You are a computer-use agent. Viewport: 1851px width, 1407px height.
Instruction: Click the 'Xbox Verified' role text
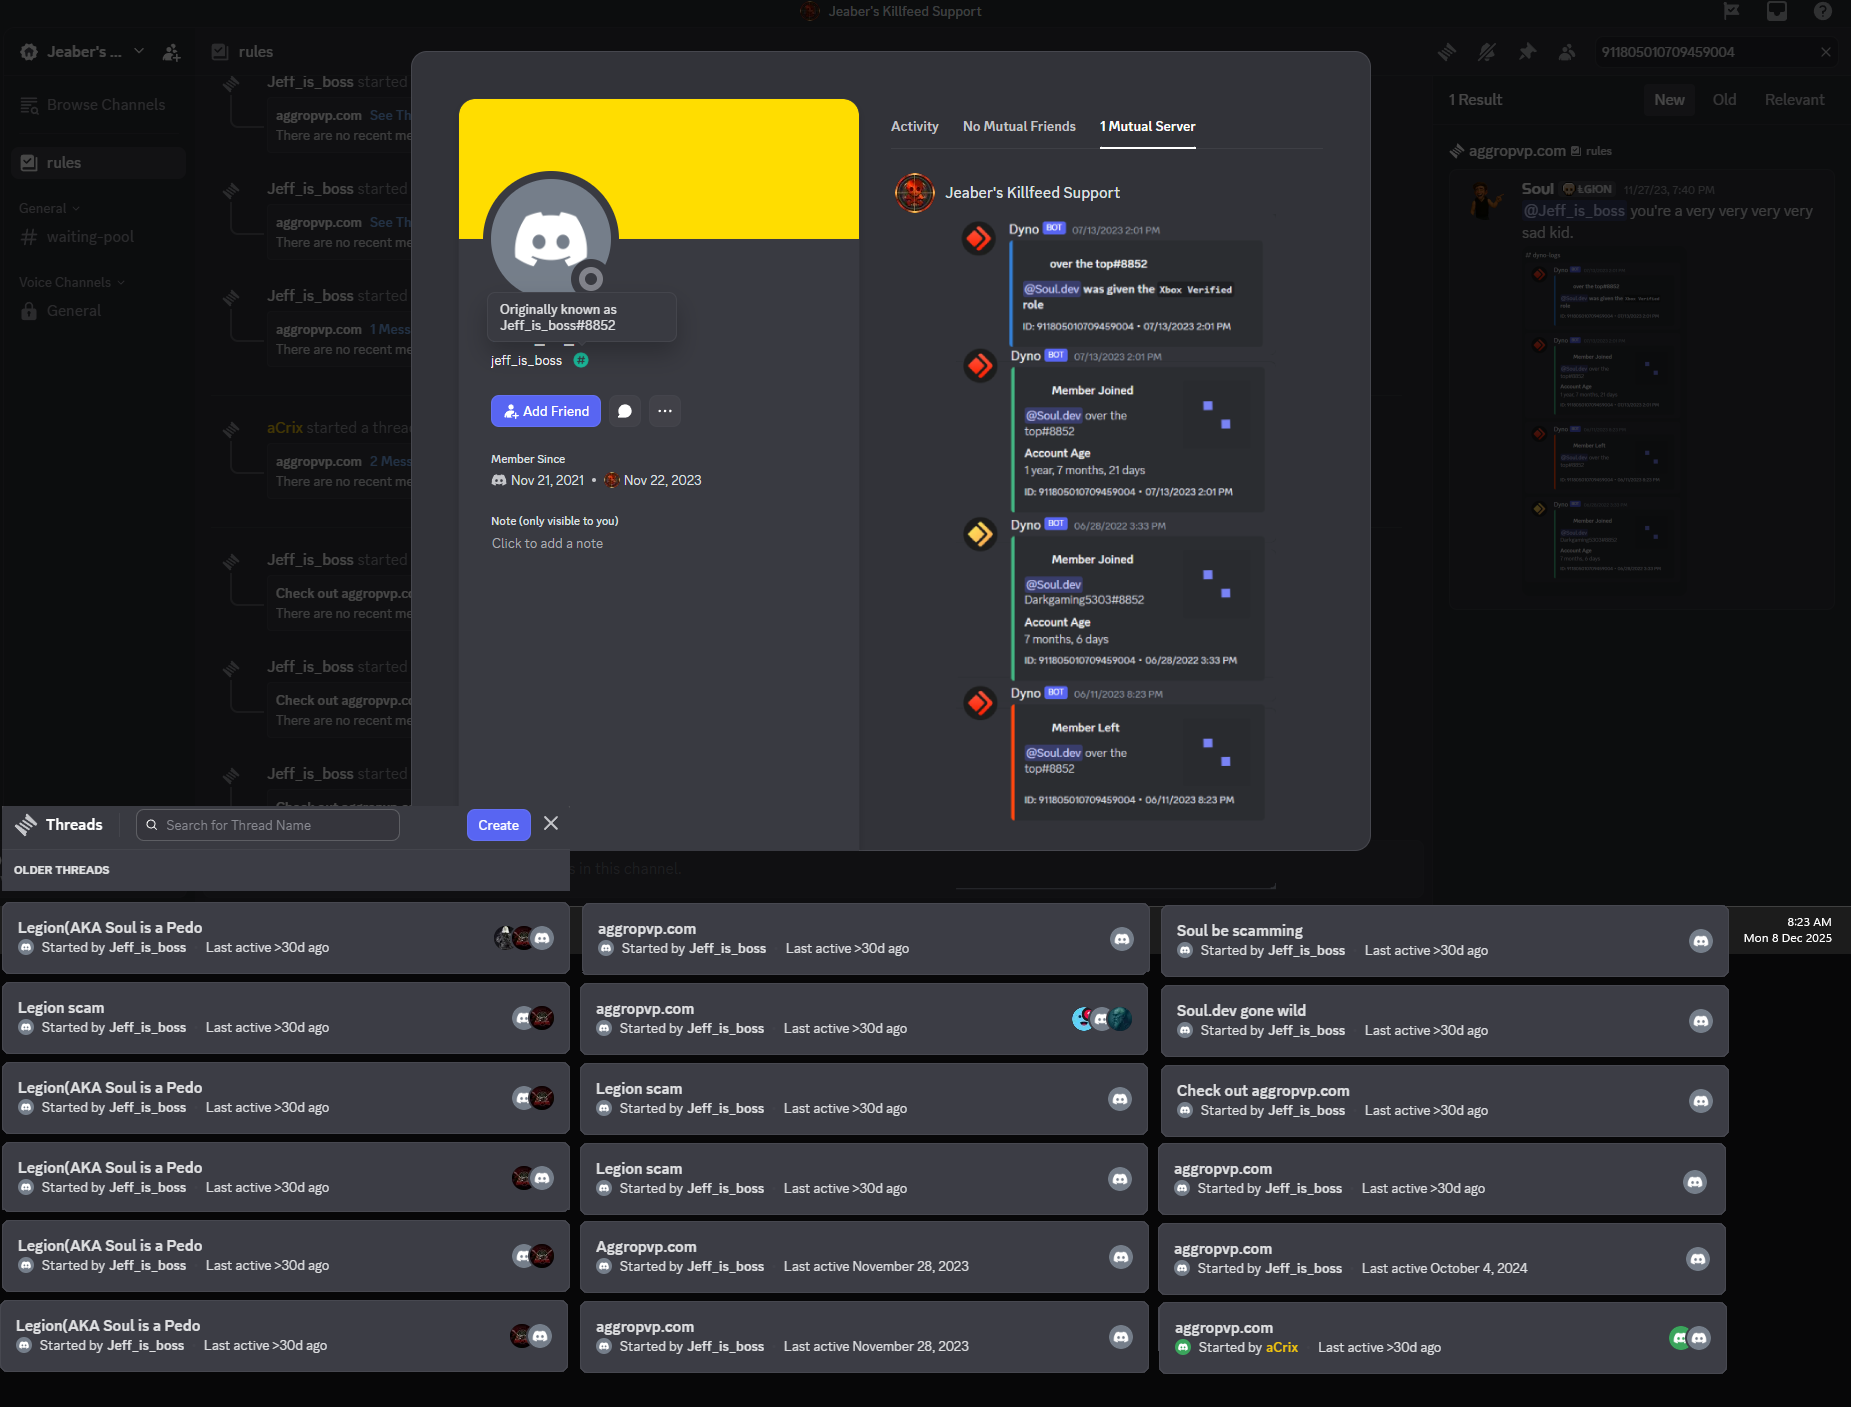[x=1195, y=290]
